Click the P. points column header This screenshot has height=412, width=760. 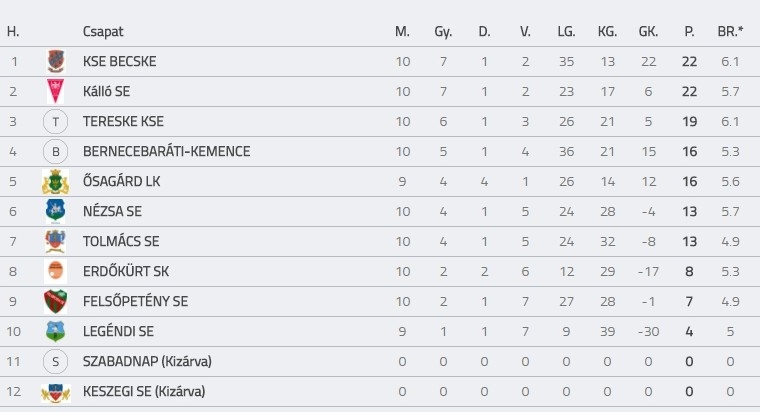pos(689,32)
